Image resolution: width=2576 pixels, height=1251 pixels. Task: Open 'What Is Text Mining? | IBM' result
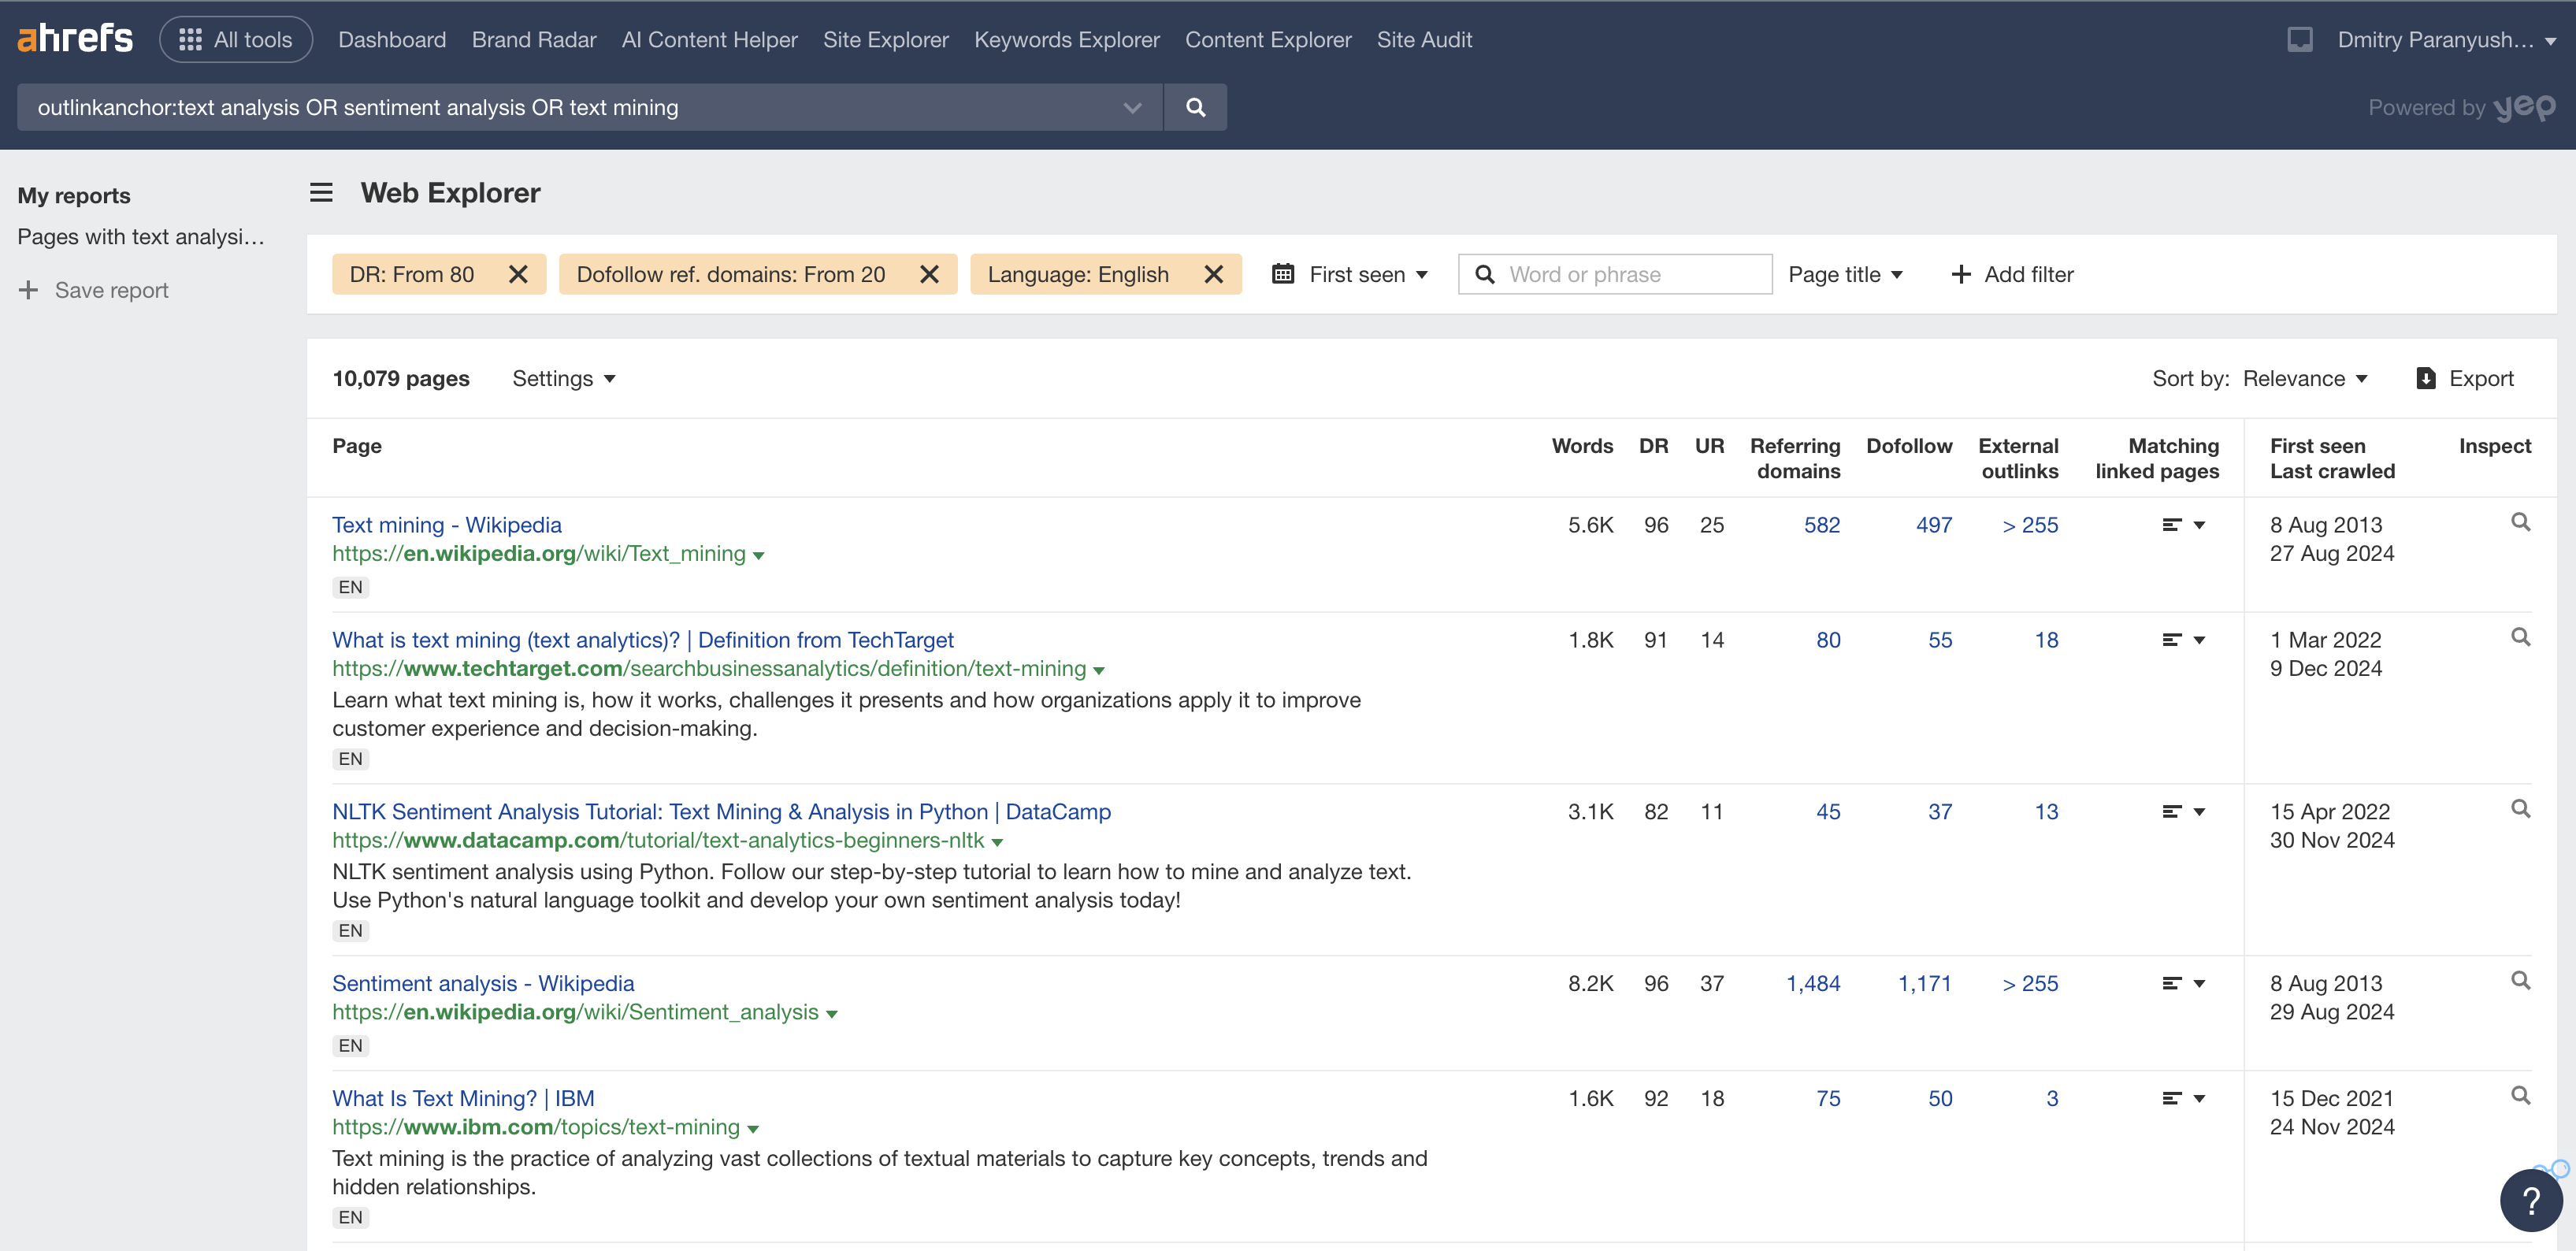point(463,1098)
